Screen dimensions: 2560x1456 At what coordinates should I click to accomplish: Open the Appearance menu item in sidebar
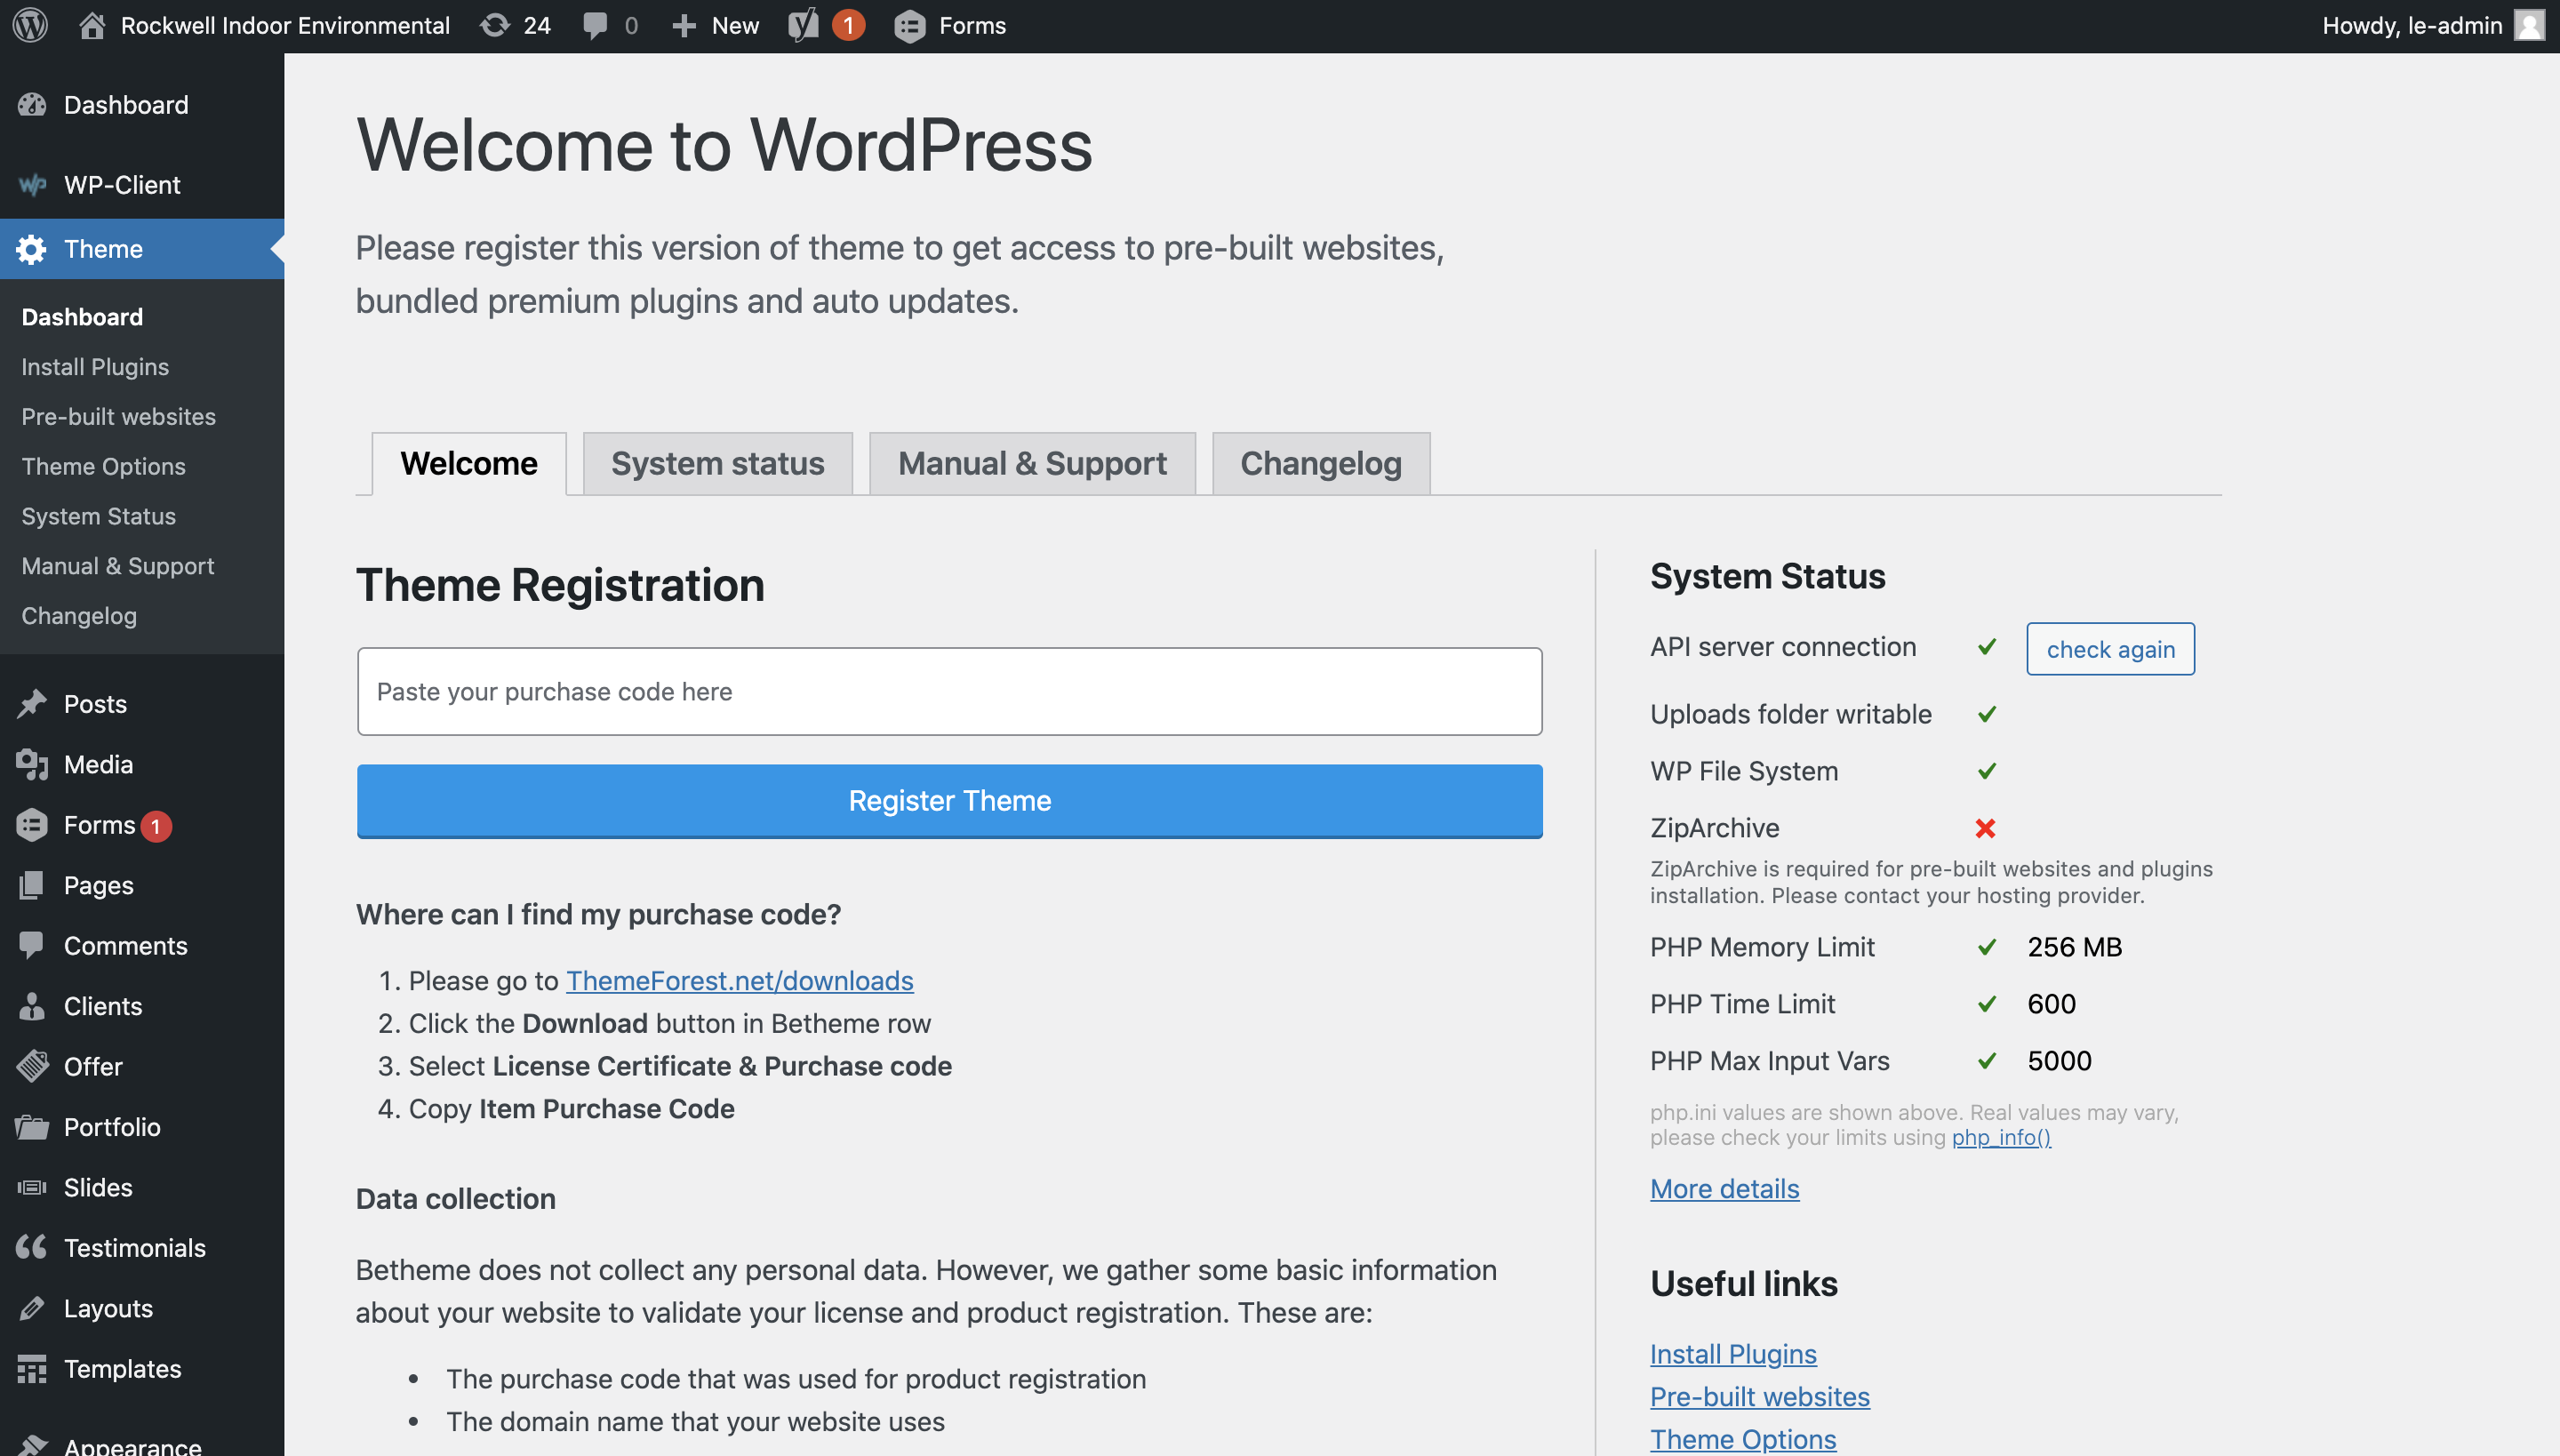pos(133,1446)
